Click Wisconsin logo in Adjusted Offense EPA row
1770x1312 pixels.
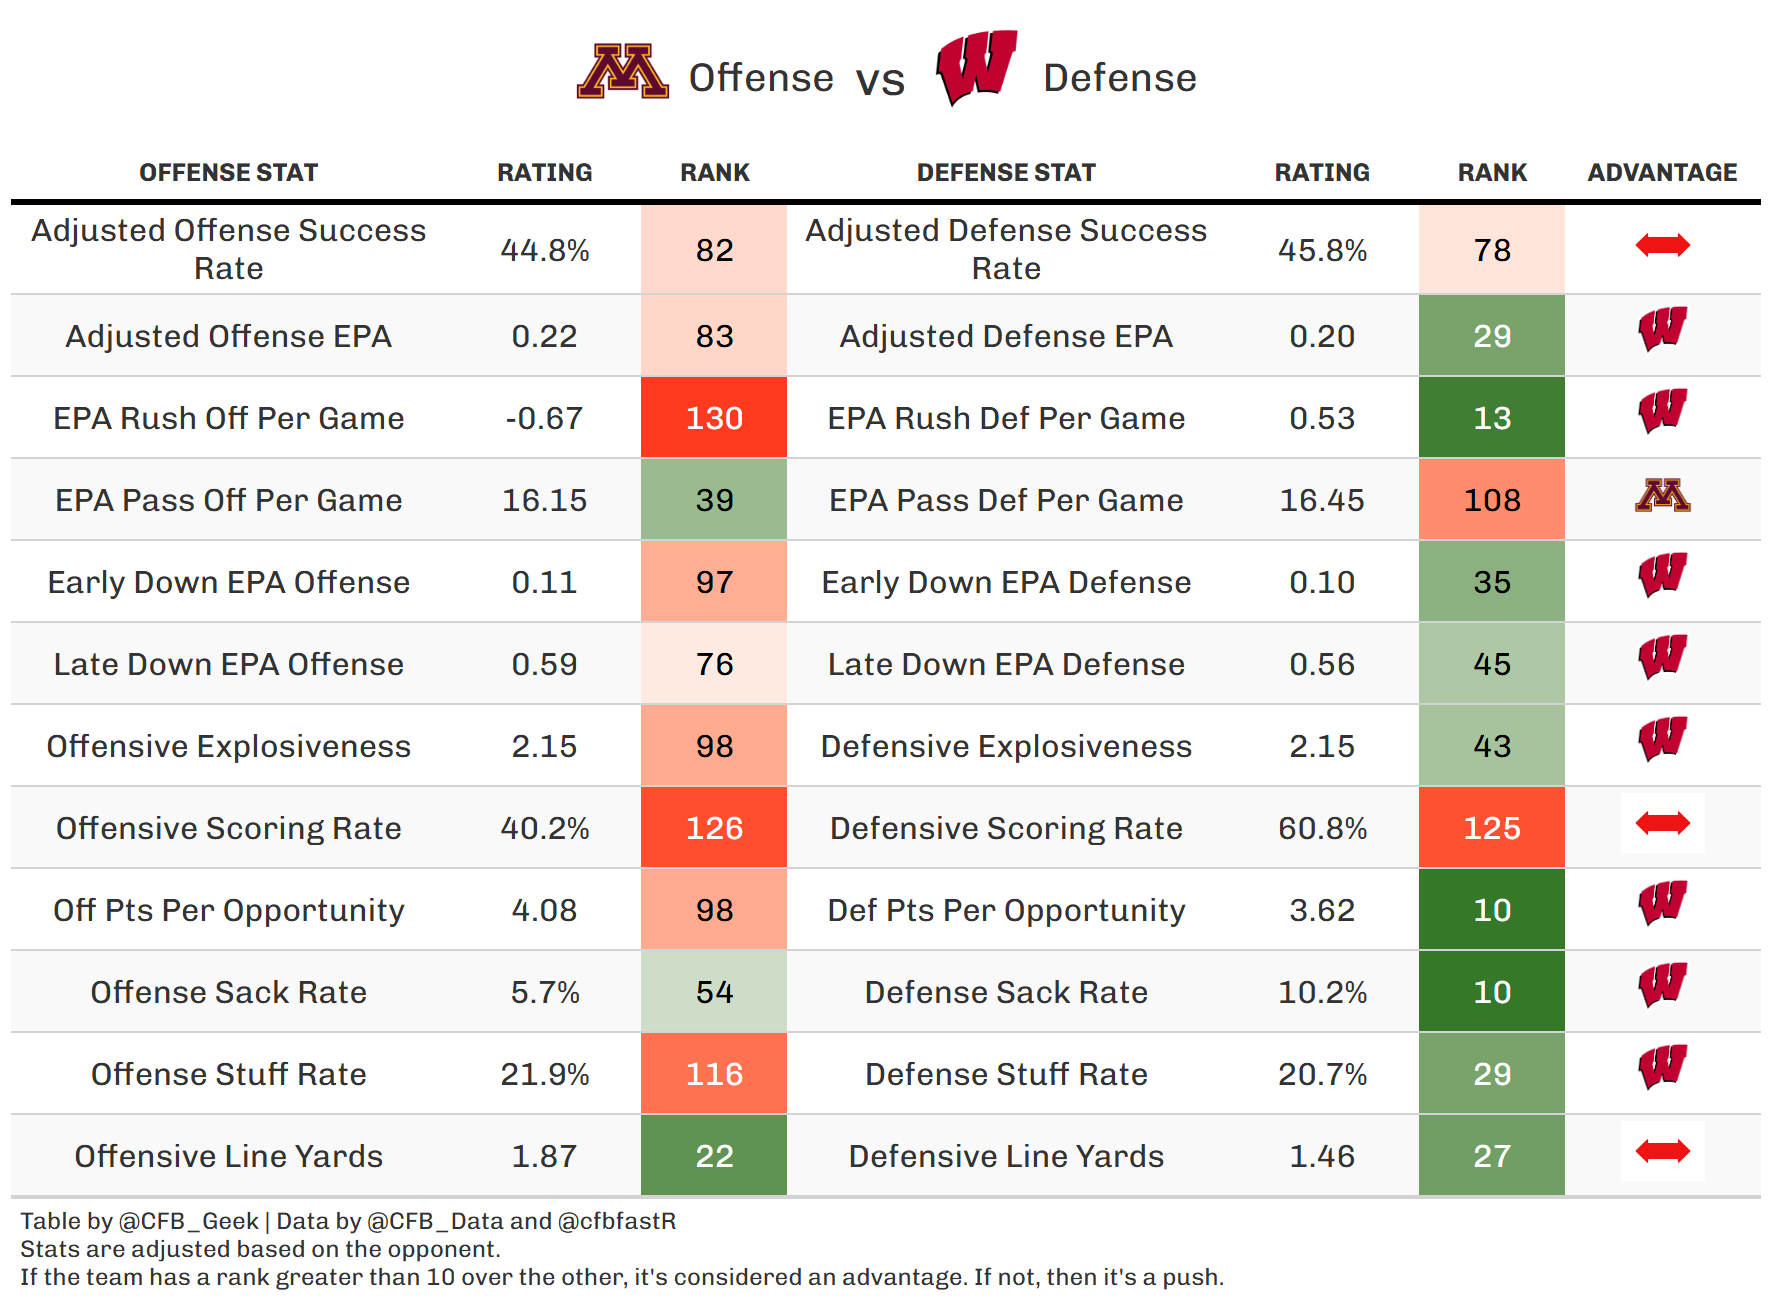pyautogui.click(x=1662, y=329)
